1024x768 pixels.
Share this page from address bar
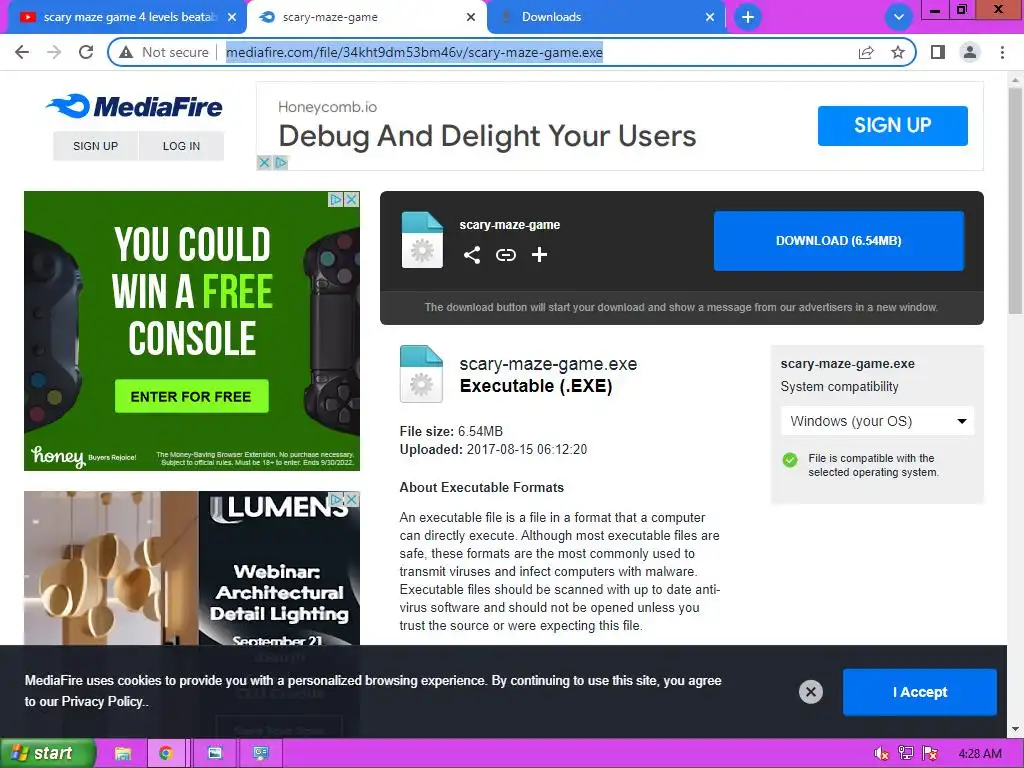click(866, 52)
